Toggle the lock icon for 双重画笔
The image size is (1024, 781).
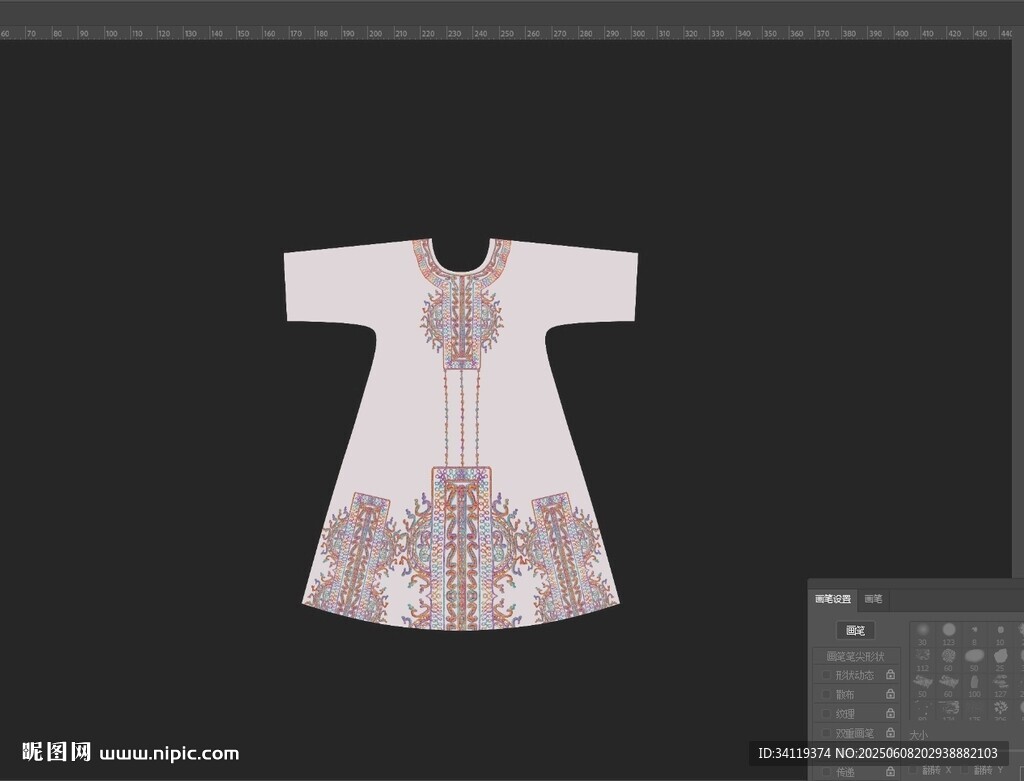click(x=889, y=733)
